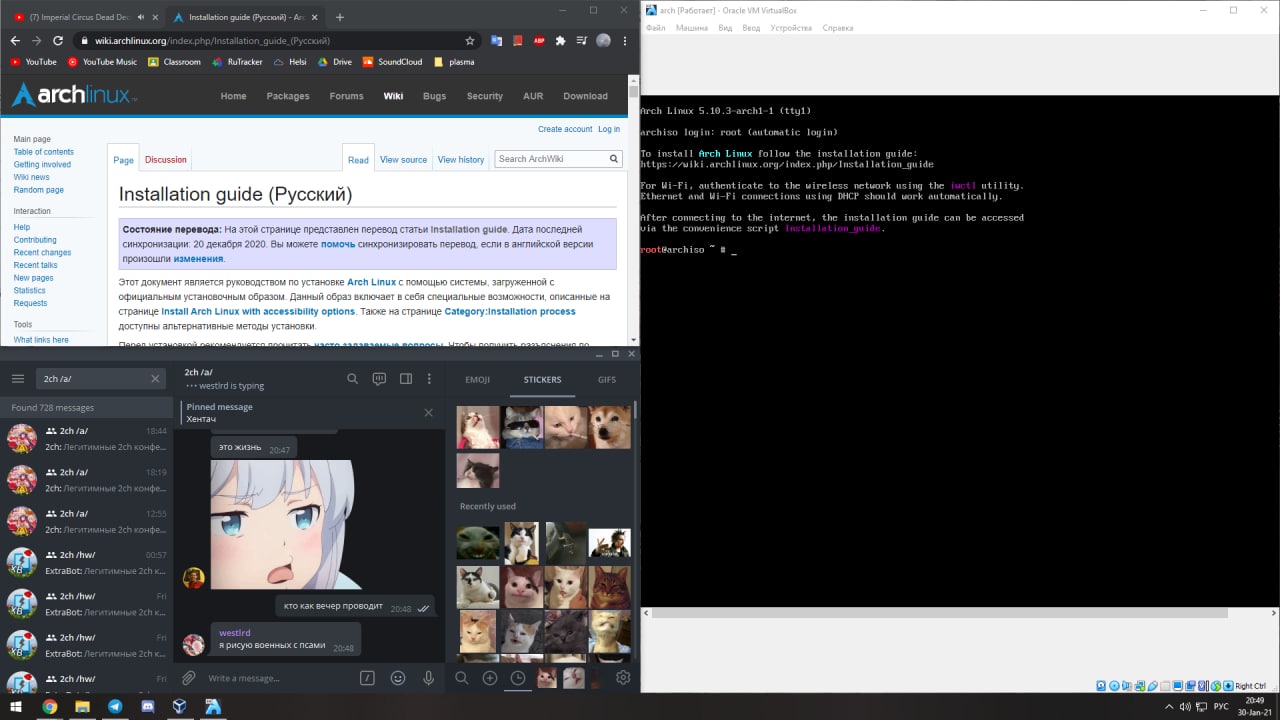This screenshot has width=1280, height=720.
Task: Open Google Translate extension icon
Action: pyautogui.click(x=497, y=41)
